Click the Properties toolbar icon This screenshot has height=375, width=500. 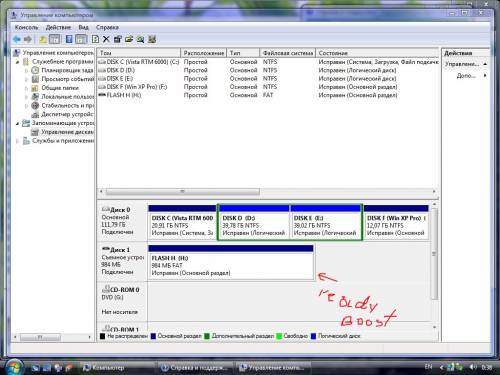117,39
